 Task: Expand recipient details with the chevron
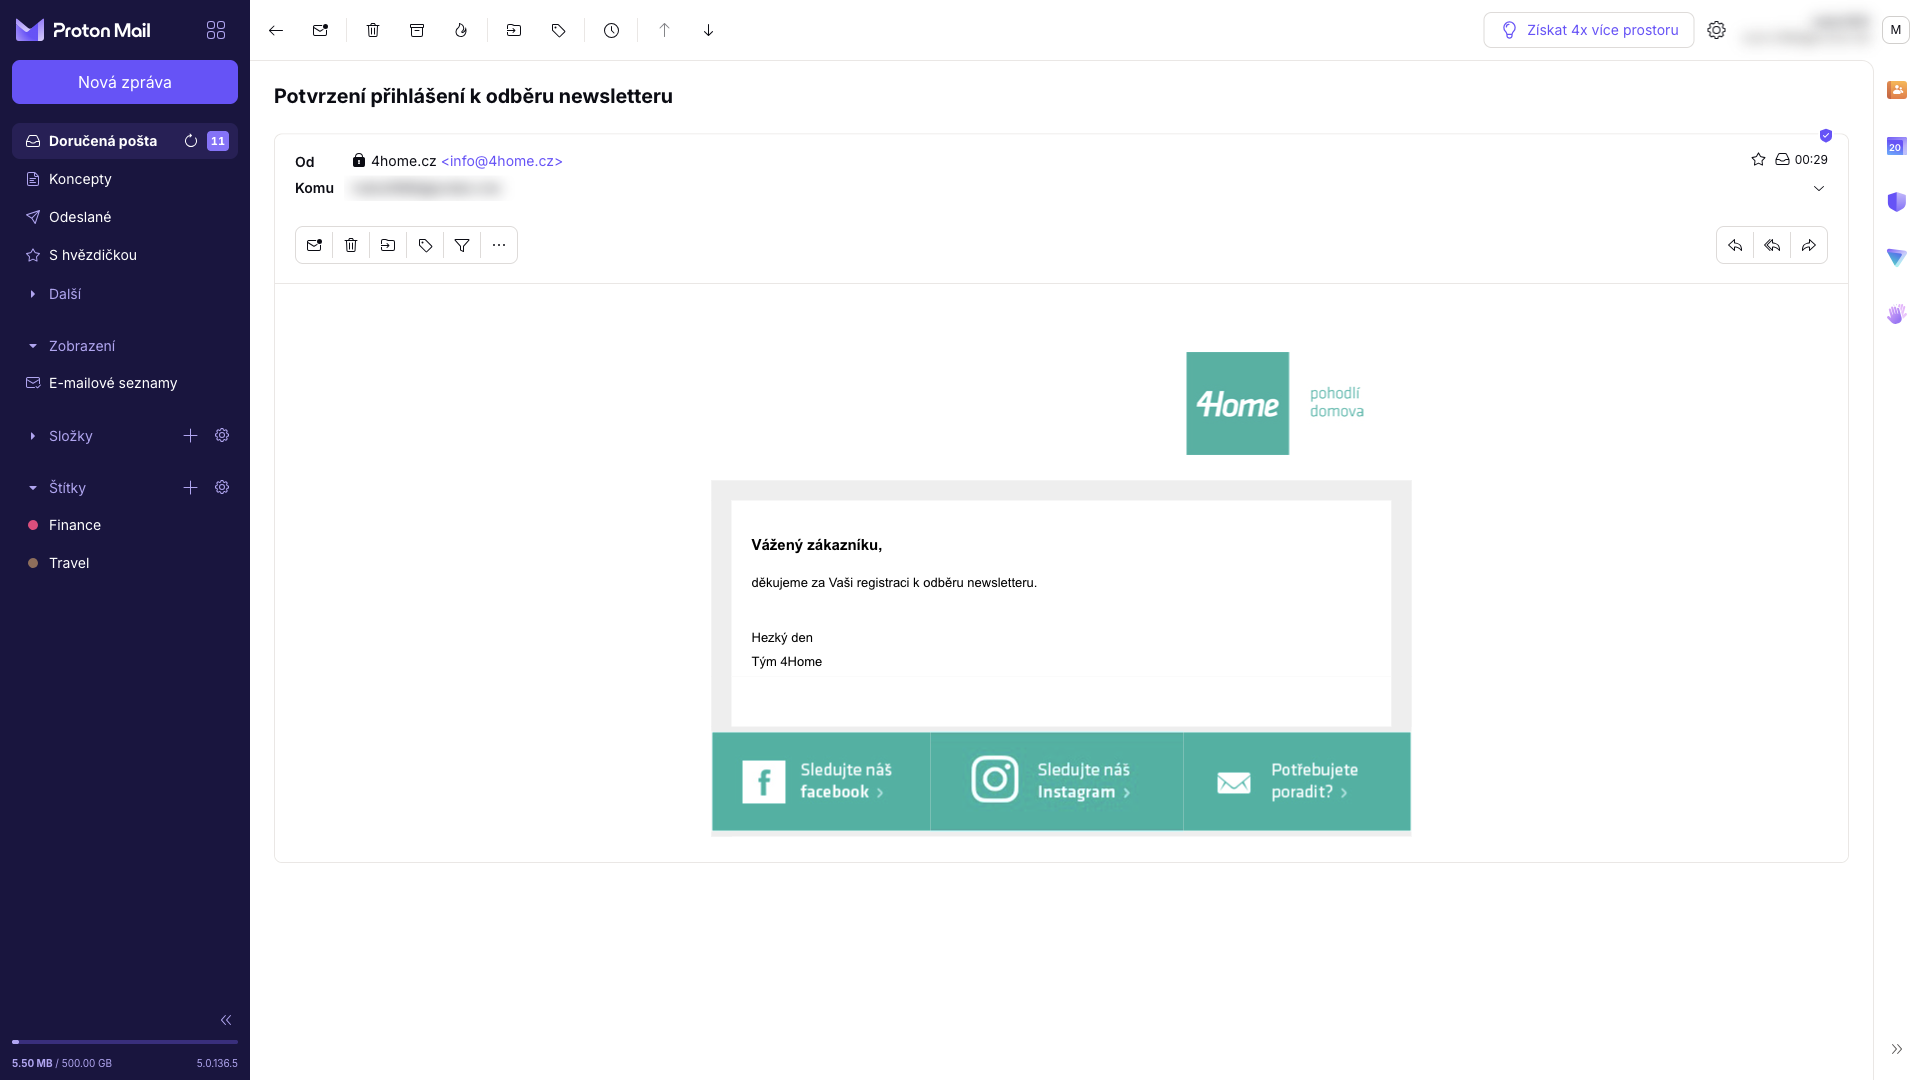point(1819,188)
